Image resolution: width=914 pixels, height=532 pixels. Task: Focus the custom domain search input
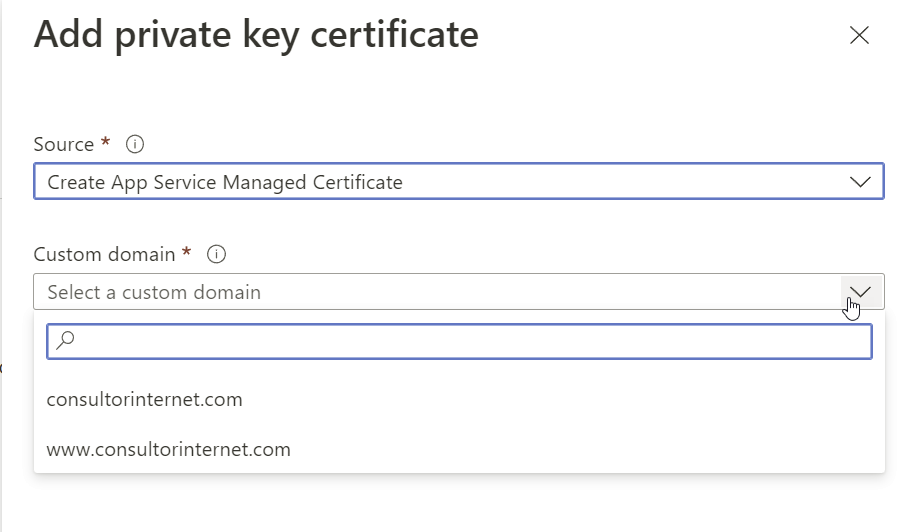tap(459, 341)
